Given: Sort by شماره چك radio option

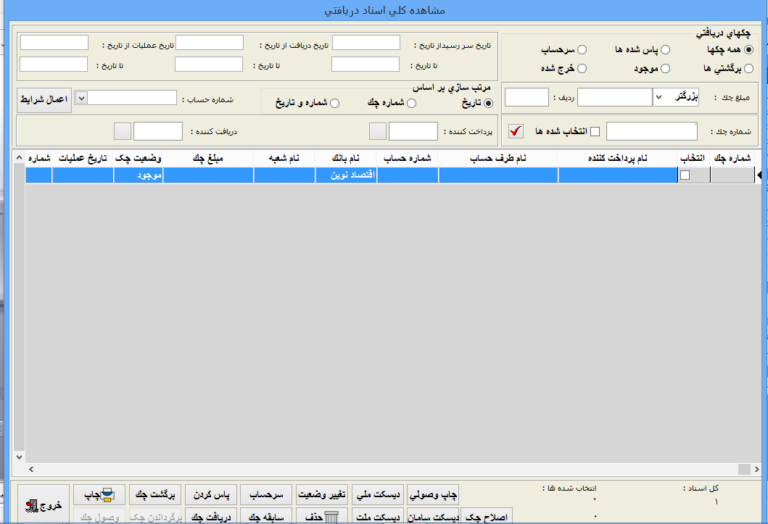Looking at the screenshot, I should coord(411,103).
